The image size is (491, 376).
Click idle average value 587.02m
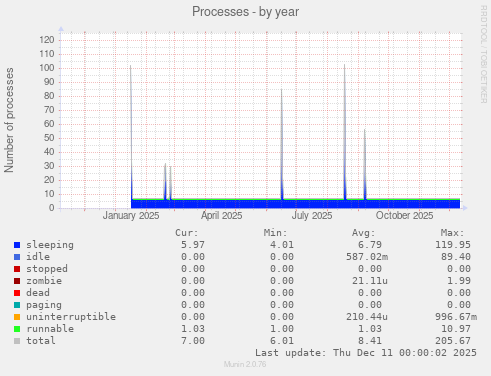pyautogui.click(x=367, y=257)
